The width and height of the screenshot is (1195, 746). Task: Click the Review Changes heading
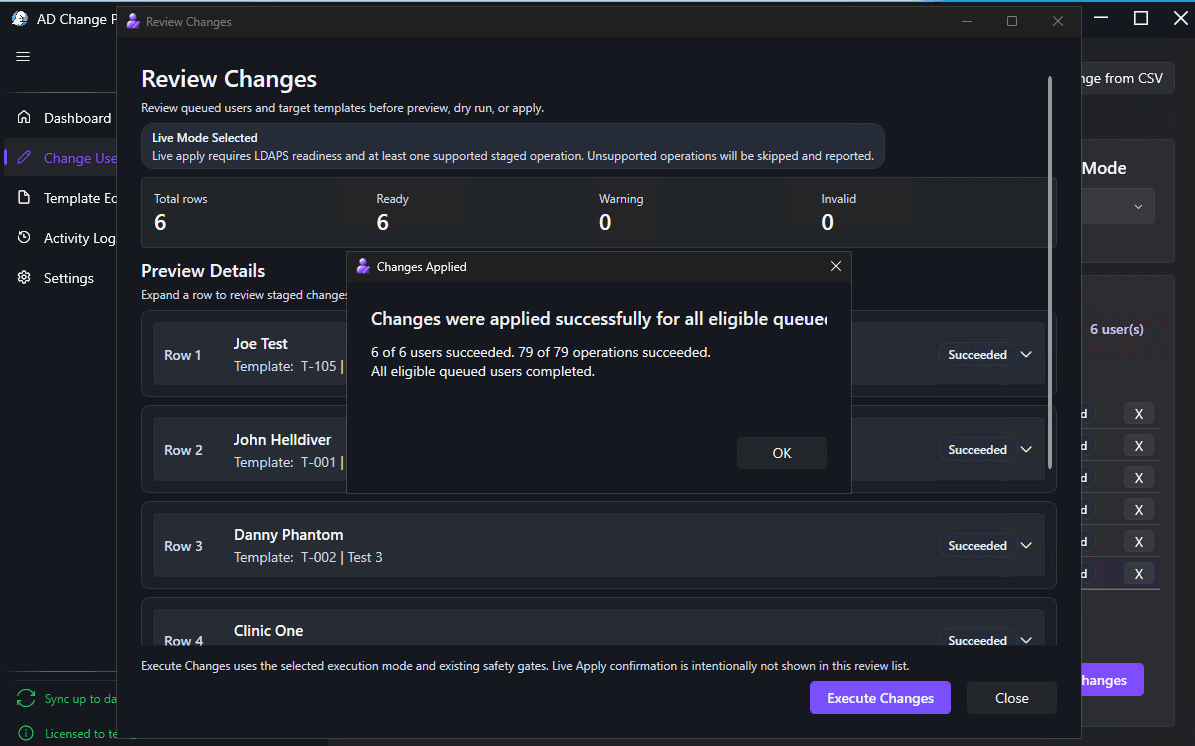(229, 79)
